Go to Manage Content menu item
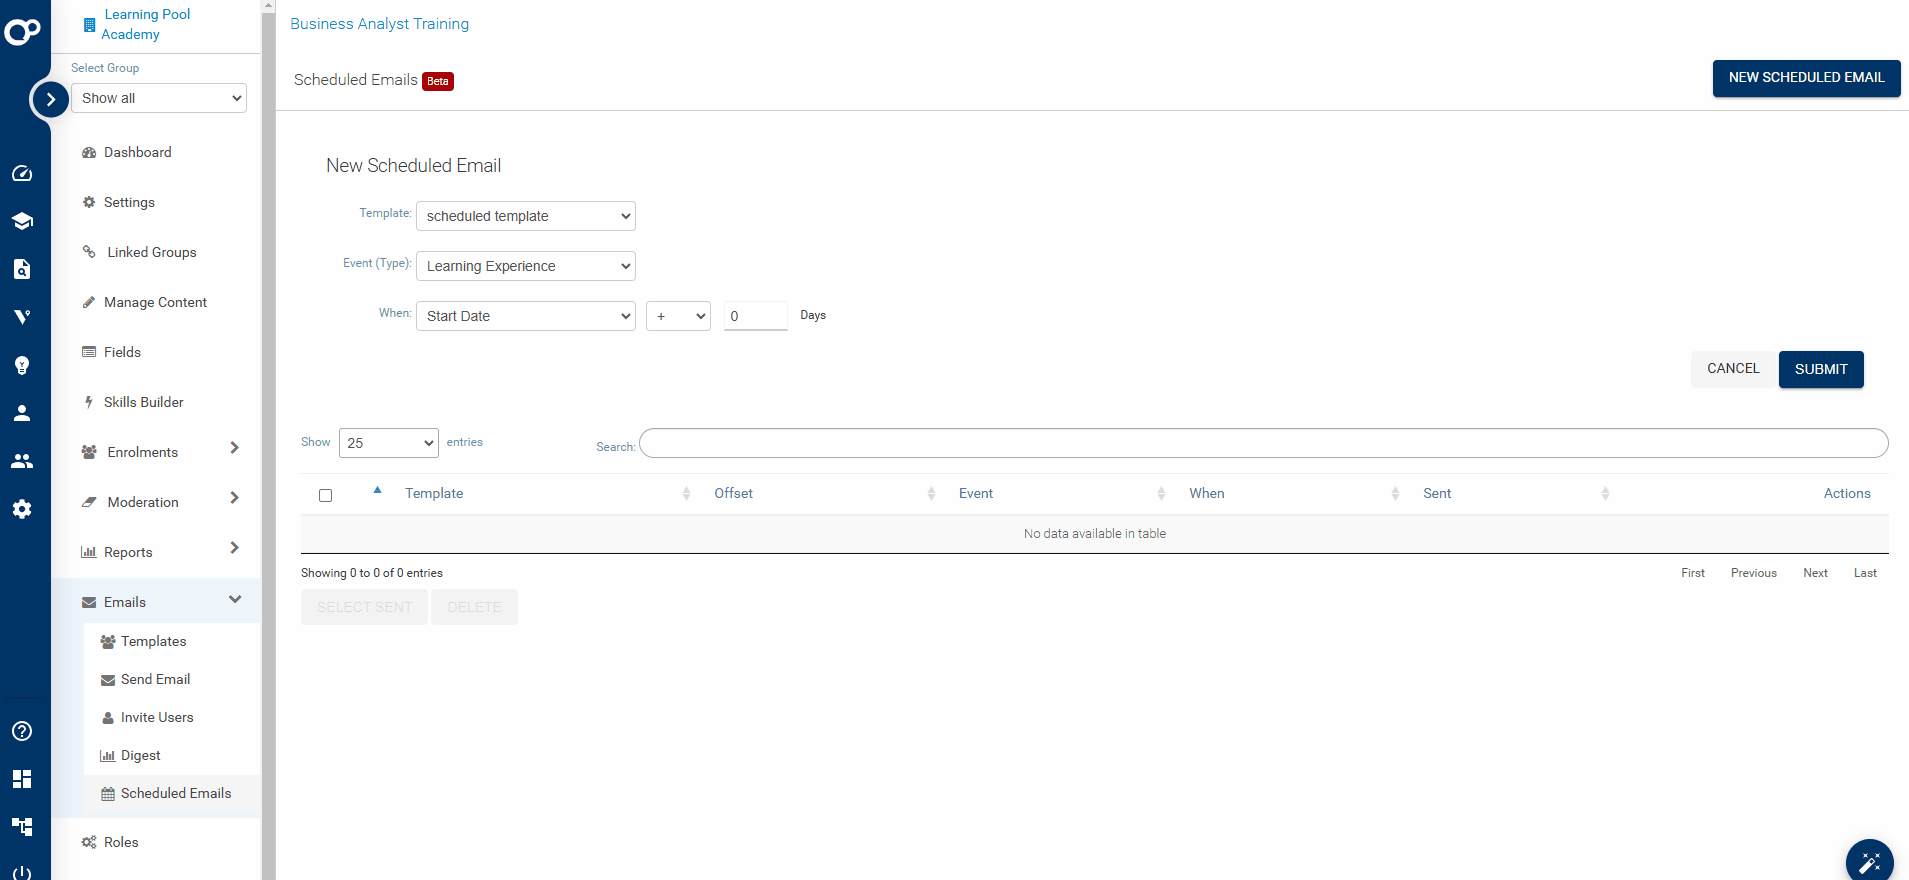Viewport: 1909px width, 880px height. coord(155,302)
